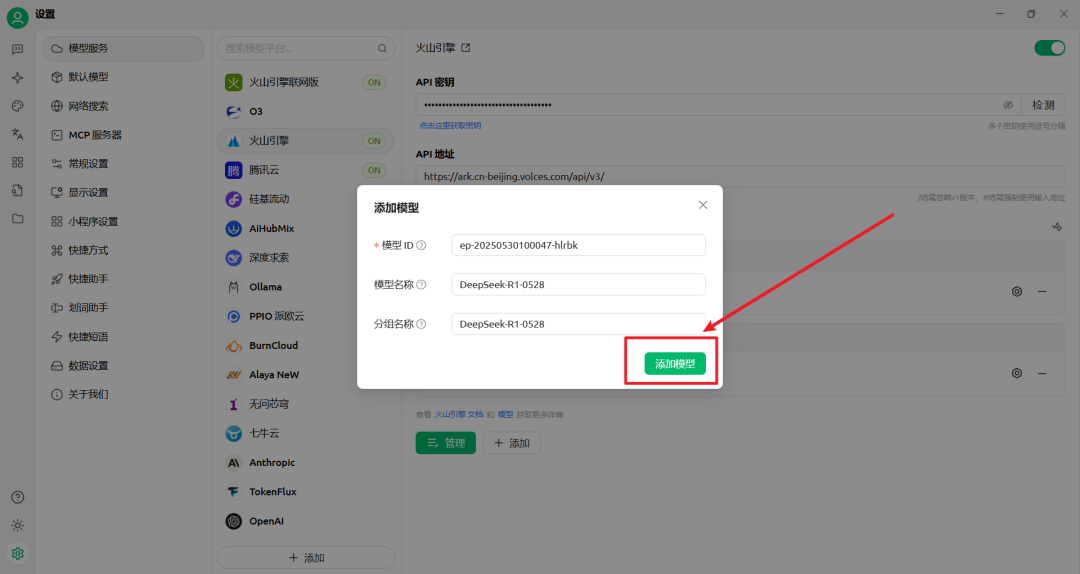
Task: Click the green 管理 models button
Action: [446, 443]
